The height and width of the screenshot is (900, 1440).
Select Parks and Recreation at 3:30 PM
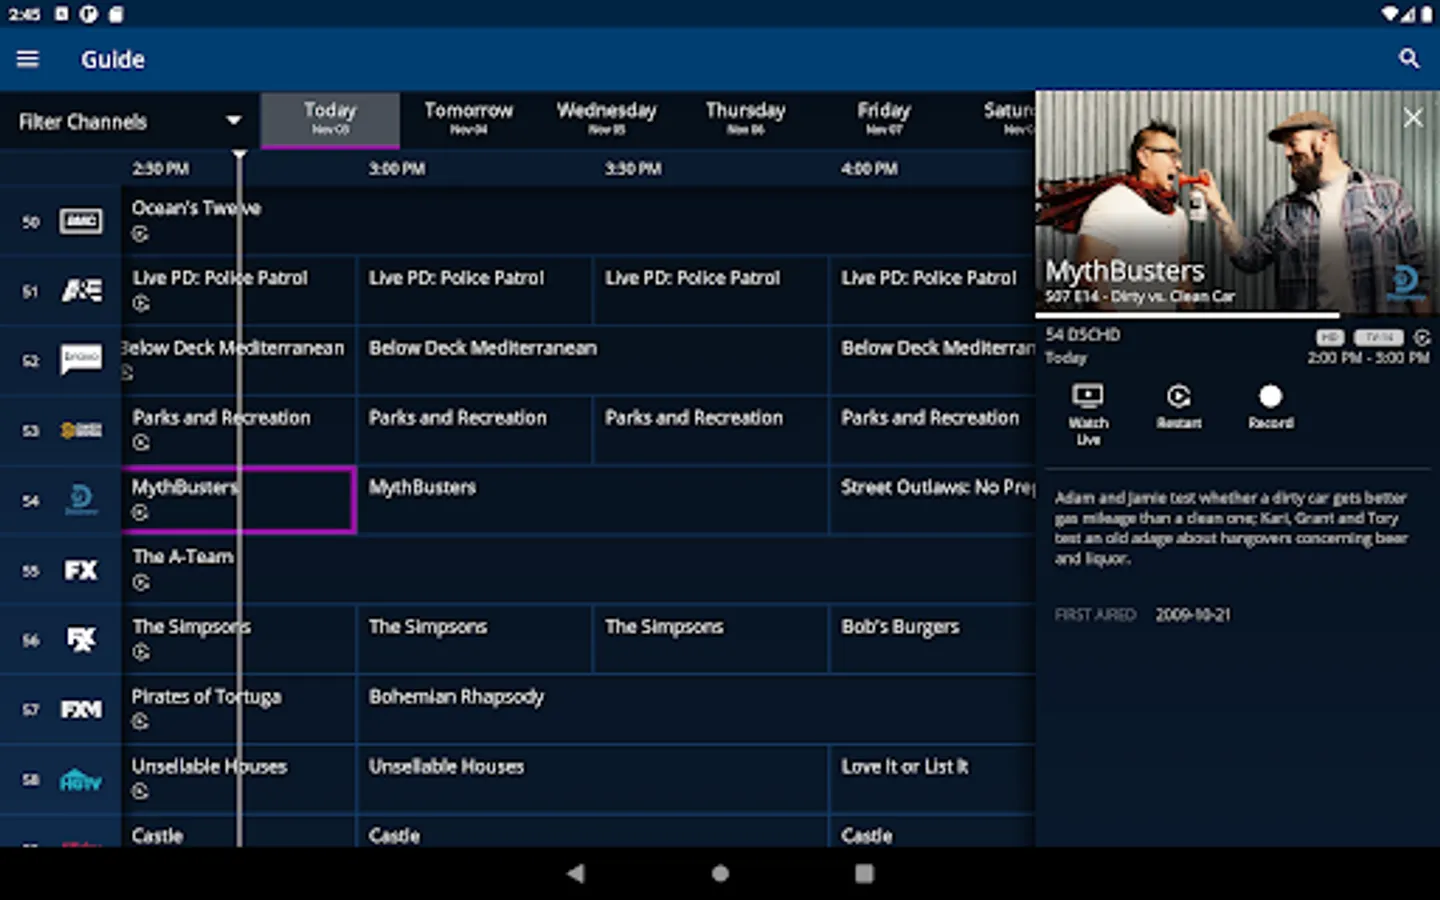710,430
